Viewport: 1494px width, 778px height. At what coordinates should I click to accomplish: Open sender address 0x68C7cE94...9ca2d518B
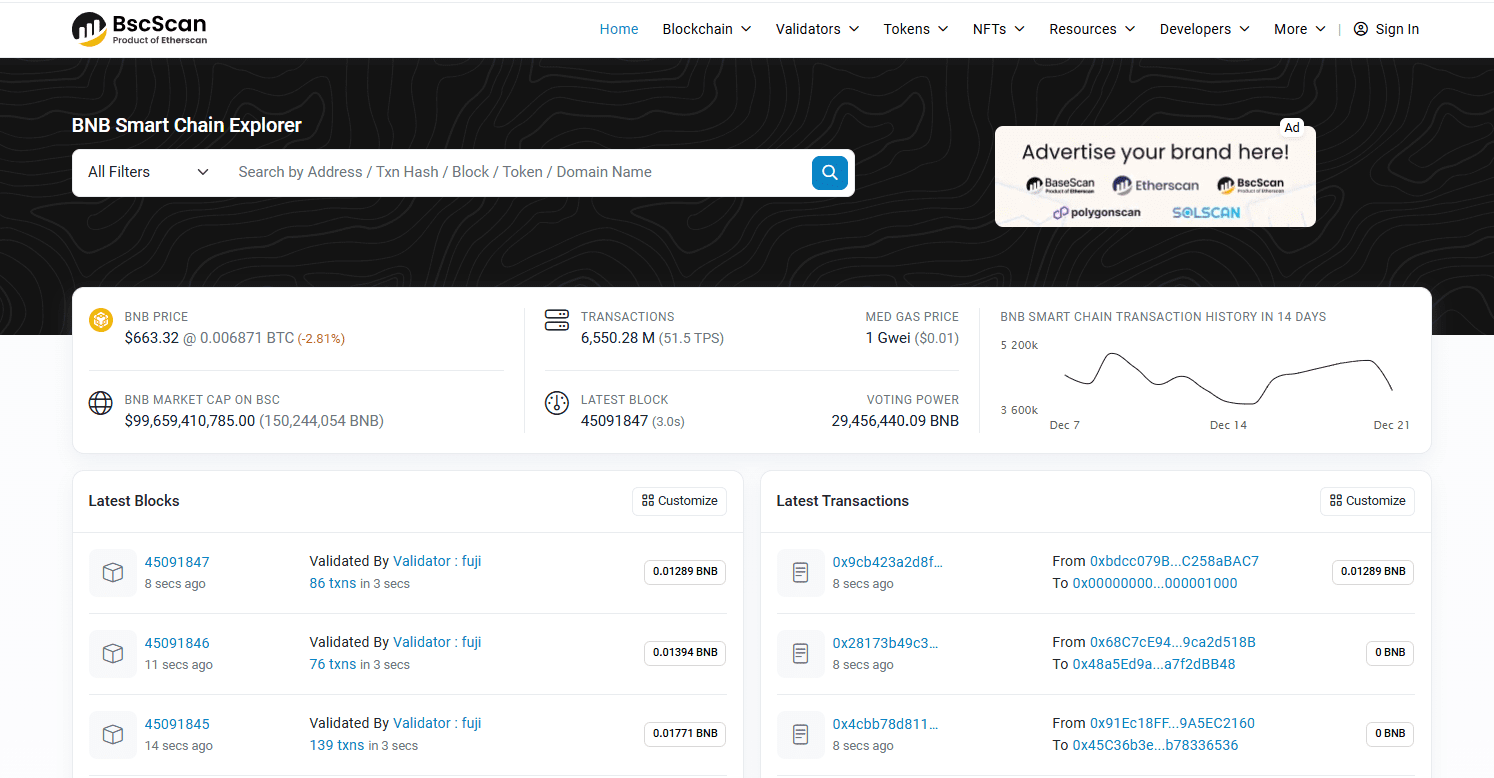pyautogui.click(x=1173, y=642)
